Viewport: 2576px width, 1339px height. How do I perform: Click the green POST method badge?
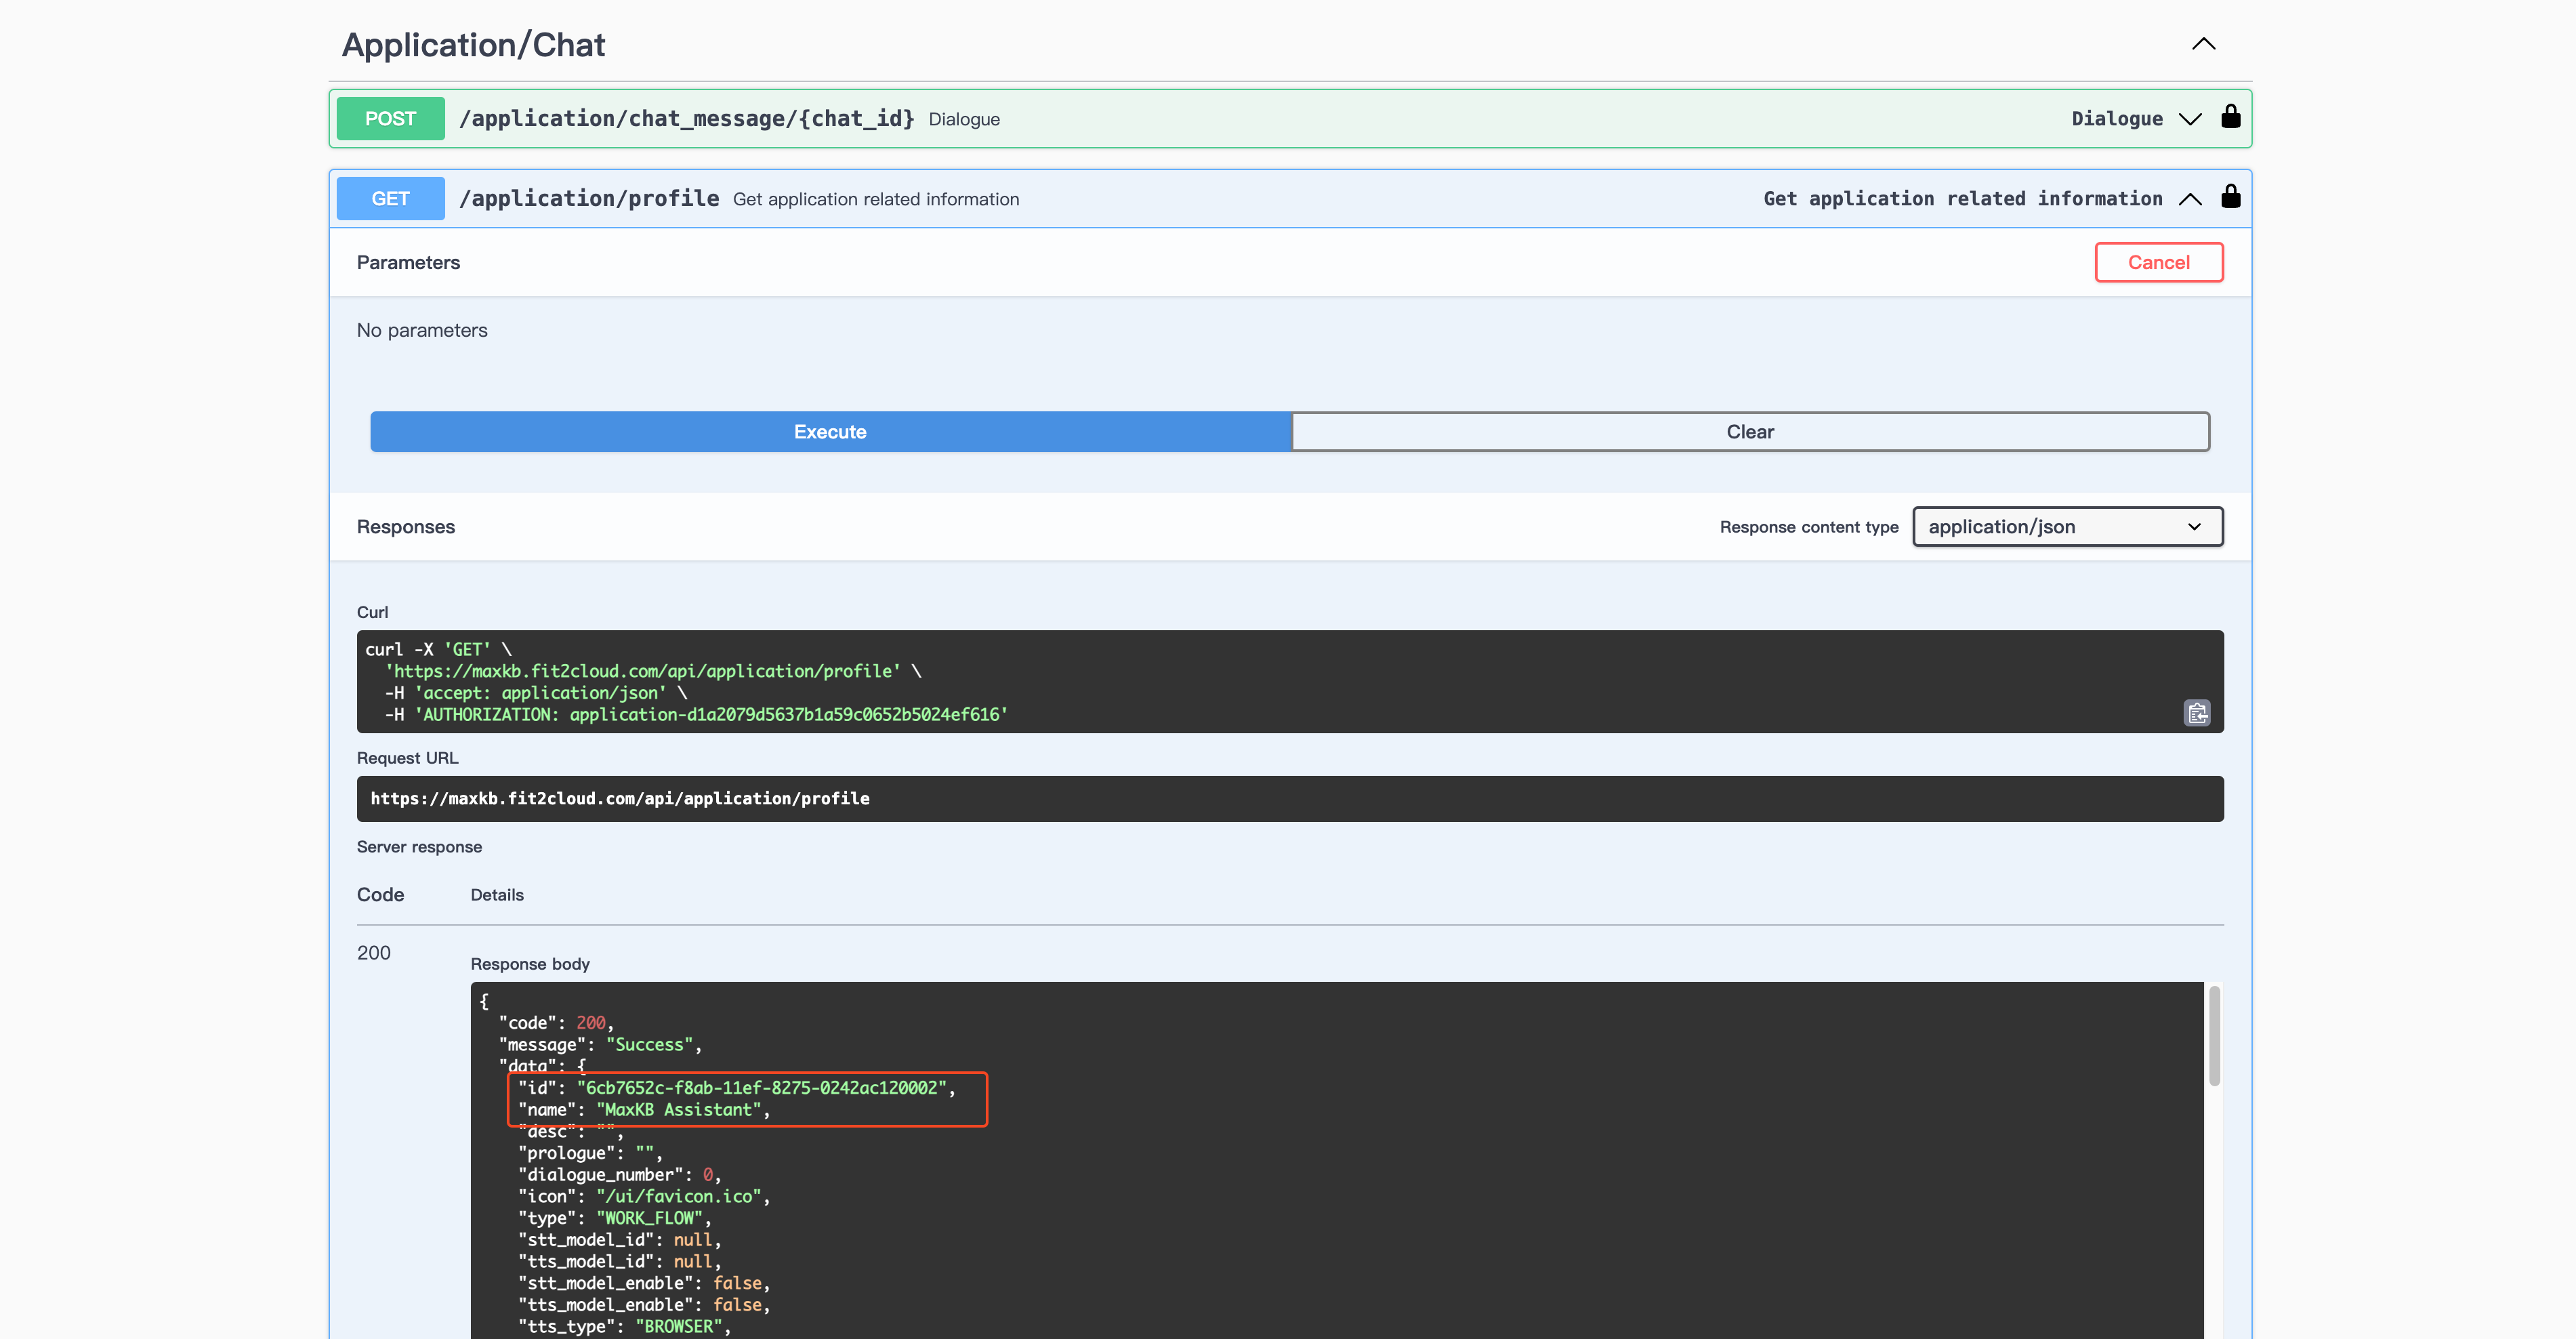tap(390, 119)
